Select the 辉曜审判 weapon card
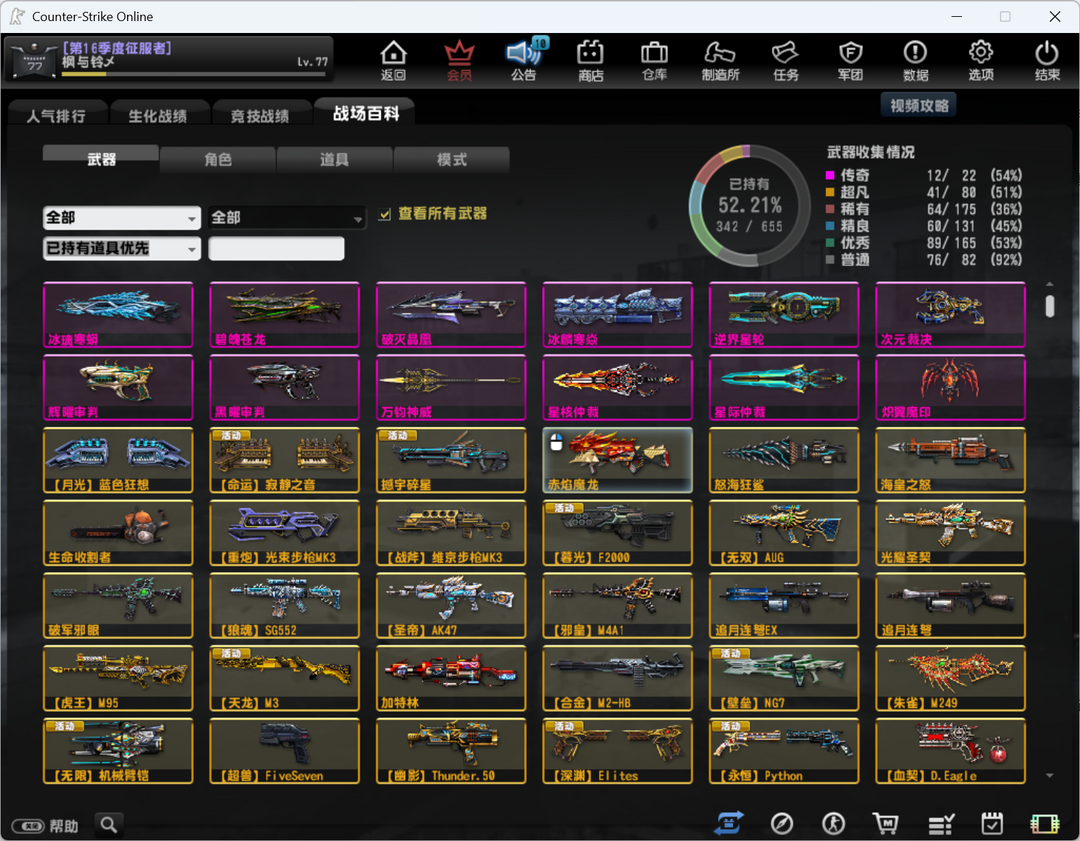The image size is (1080, 841). tap(118, 388)
